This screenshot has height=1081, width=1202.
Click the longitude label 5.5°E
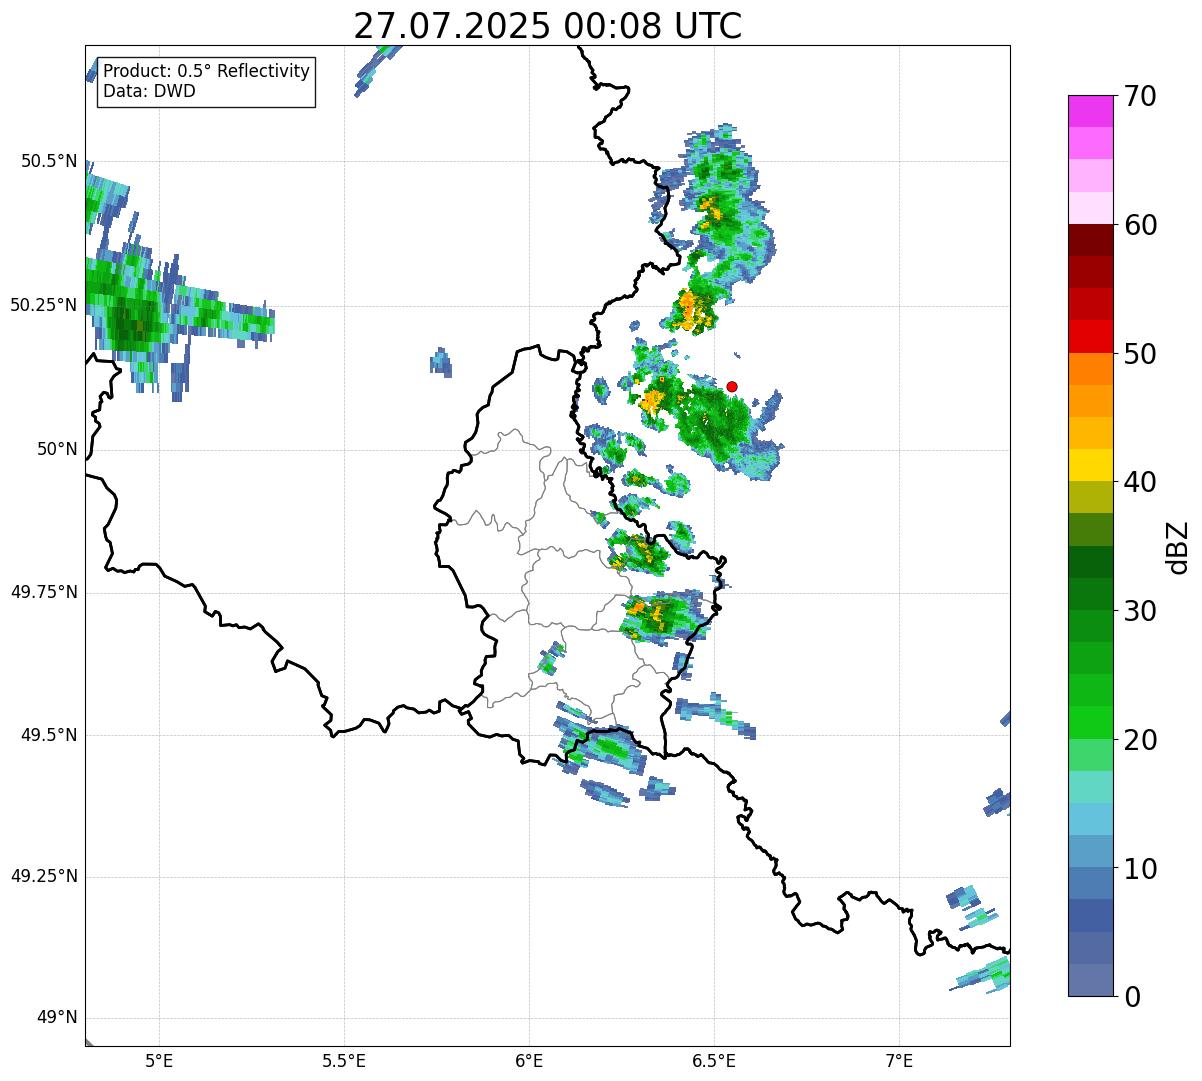point(344,1060)
